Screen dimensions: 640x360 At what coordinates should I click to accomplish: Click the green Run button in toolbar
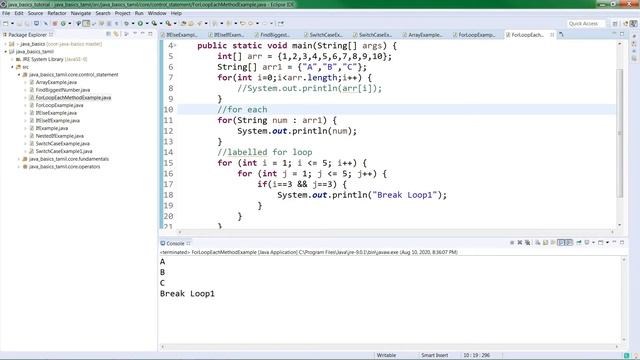(x=140, y=24)
